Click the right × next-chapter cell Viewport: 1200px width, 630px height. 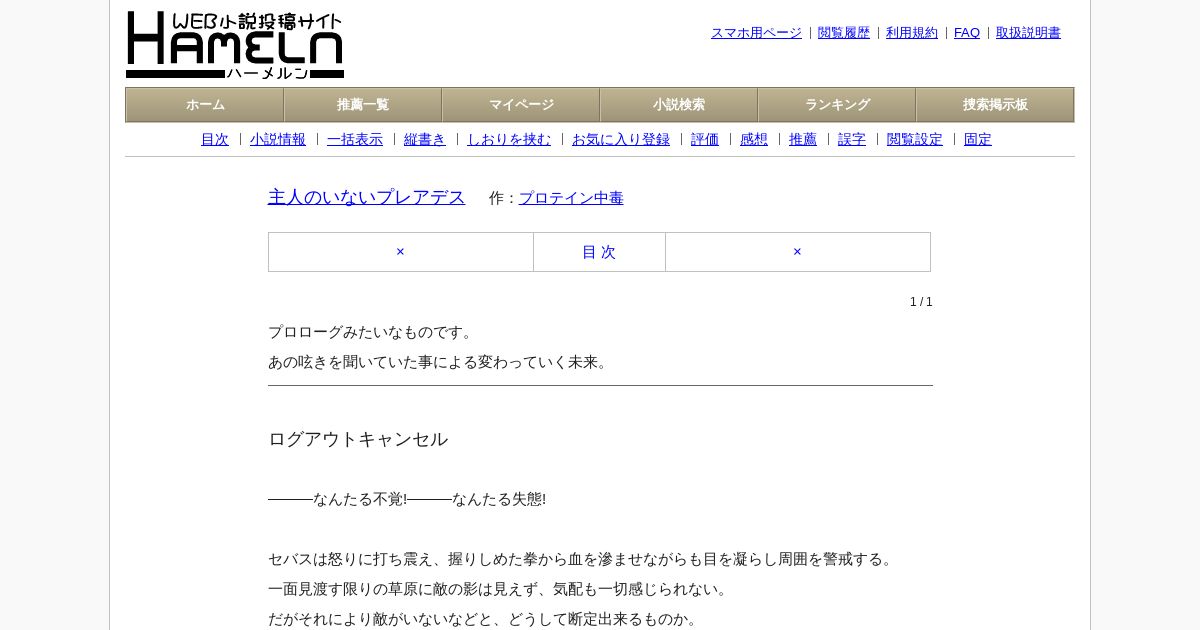click(798, 252)
